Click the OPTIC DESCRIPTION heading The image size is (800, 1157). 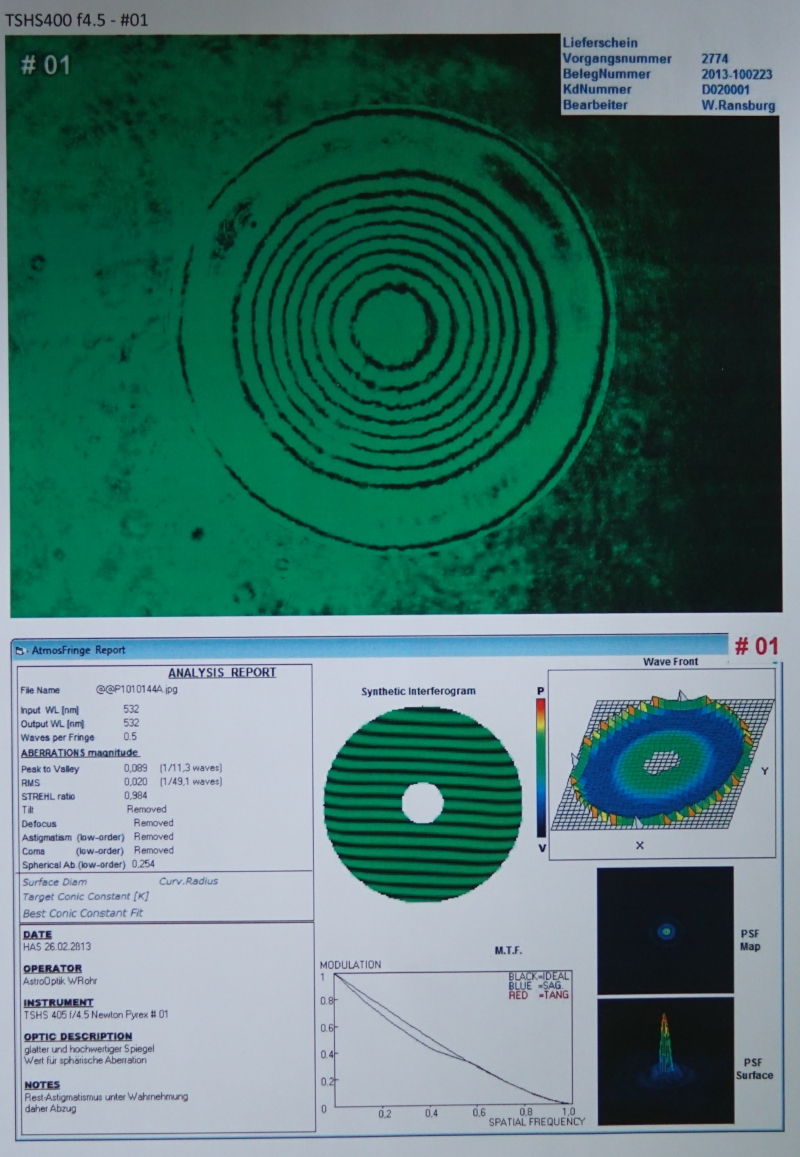[x=78, y=1036]
